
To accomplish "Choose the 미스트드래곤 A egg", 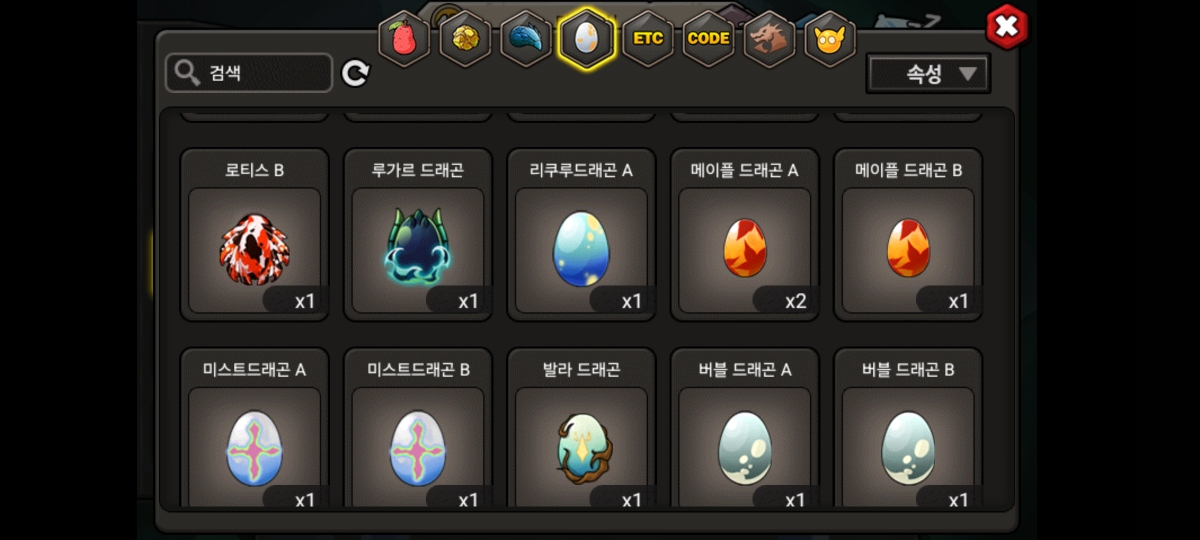I will tap(255, 428).
